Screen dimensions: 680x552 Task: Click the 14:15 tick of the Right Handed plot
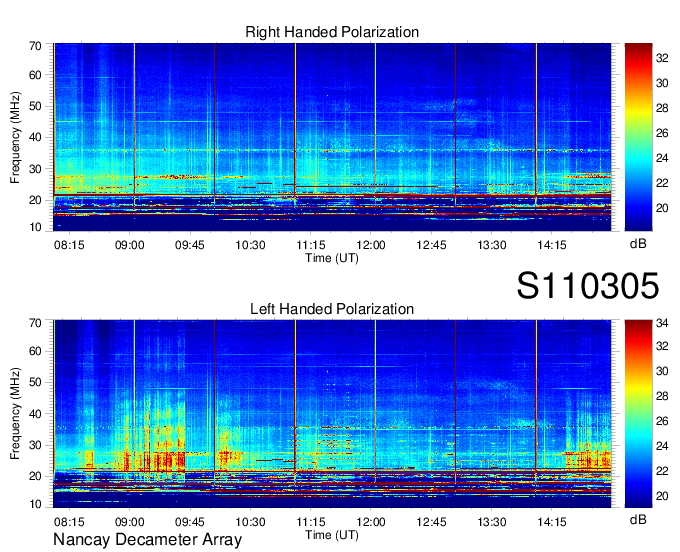552,245
